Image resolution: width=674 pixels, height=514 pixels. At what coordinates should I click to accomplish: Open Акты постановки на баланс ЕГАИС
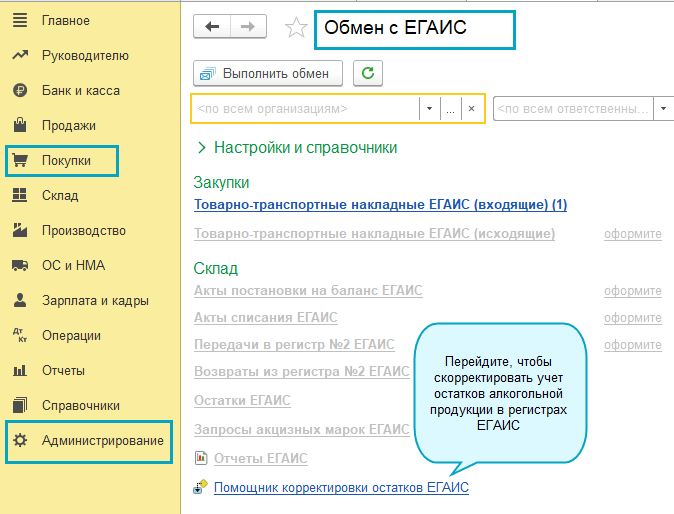click(308, 291)
